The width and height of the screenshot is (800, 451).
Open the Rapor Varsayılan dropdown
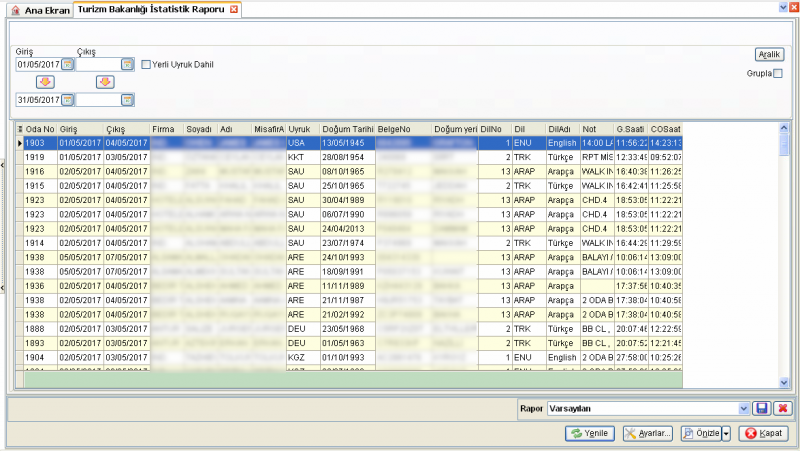click(743, 409)
